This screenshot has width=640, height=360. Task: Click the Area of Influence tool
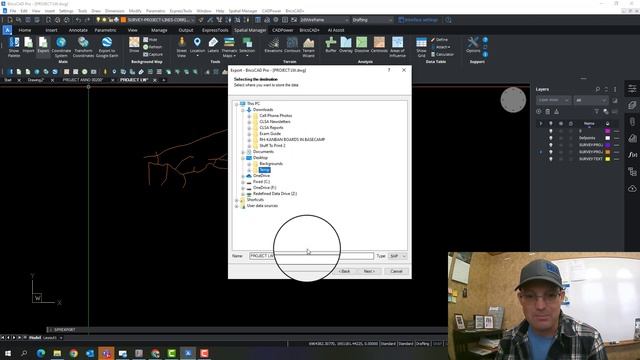point(398,47)
